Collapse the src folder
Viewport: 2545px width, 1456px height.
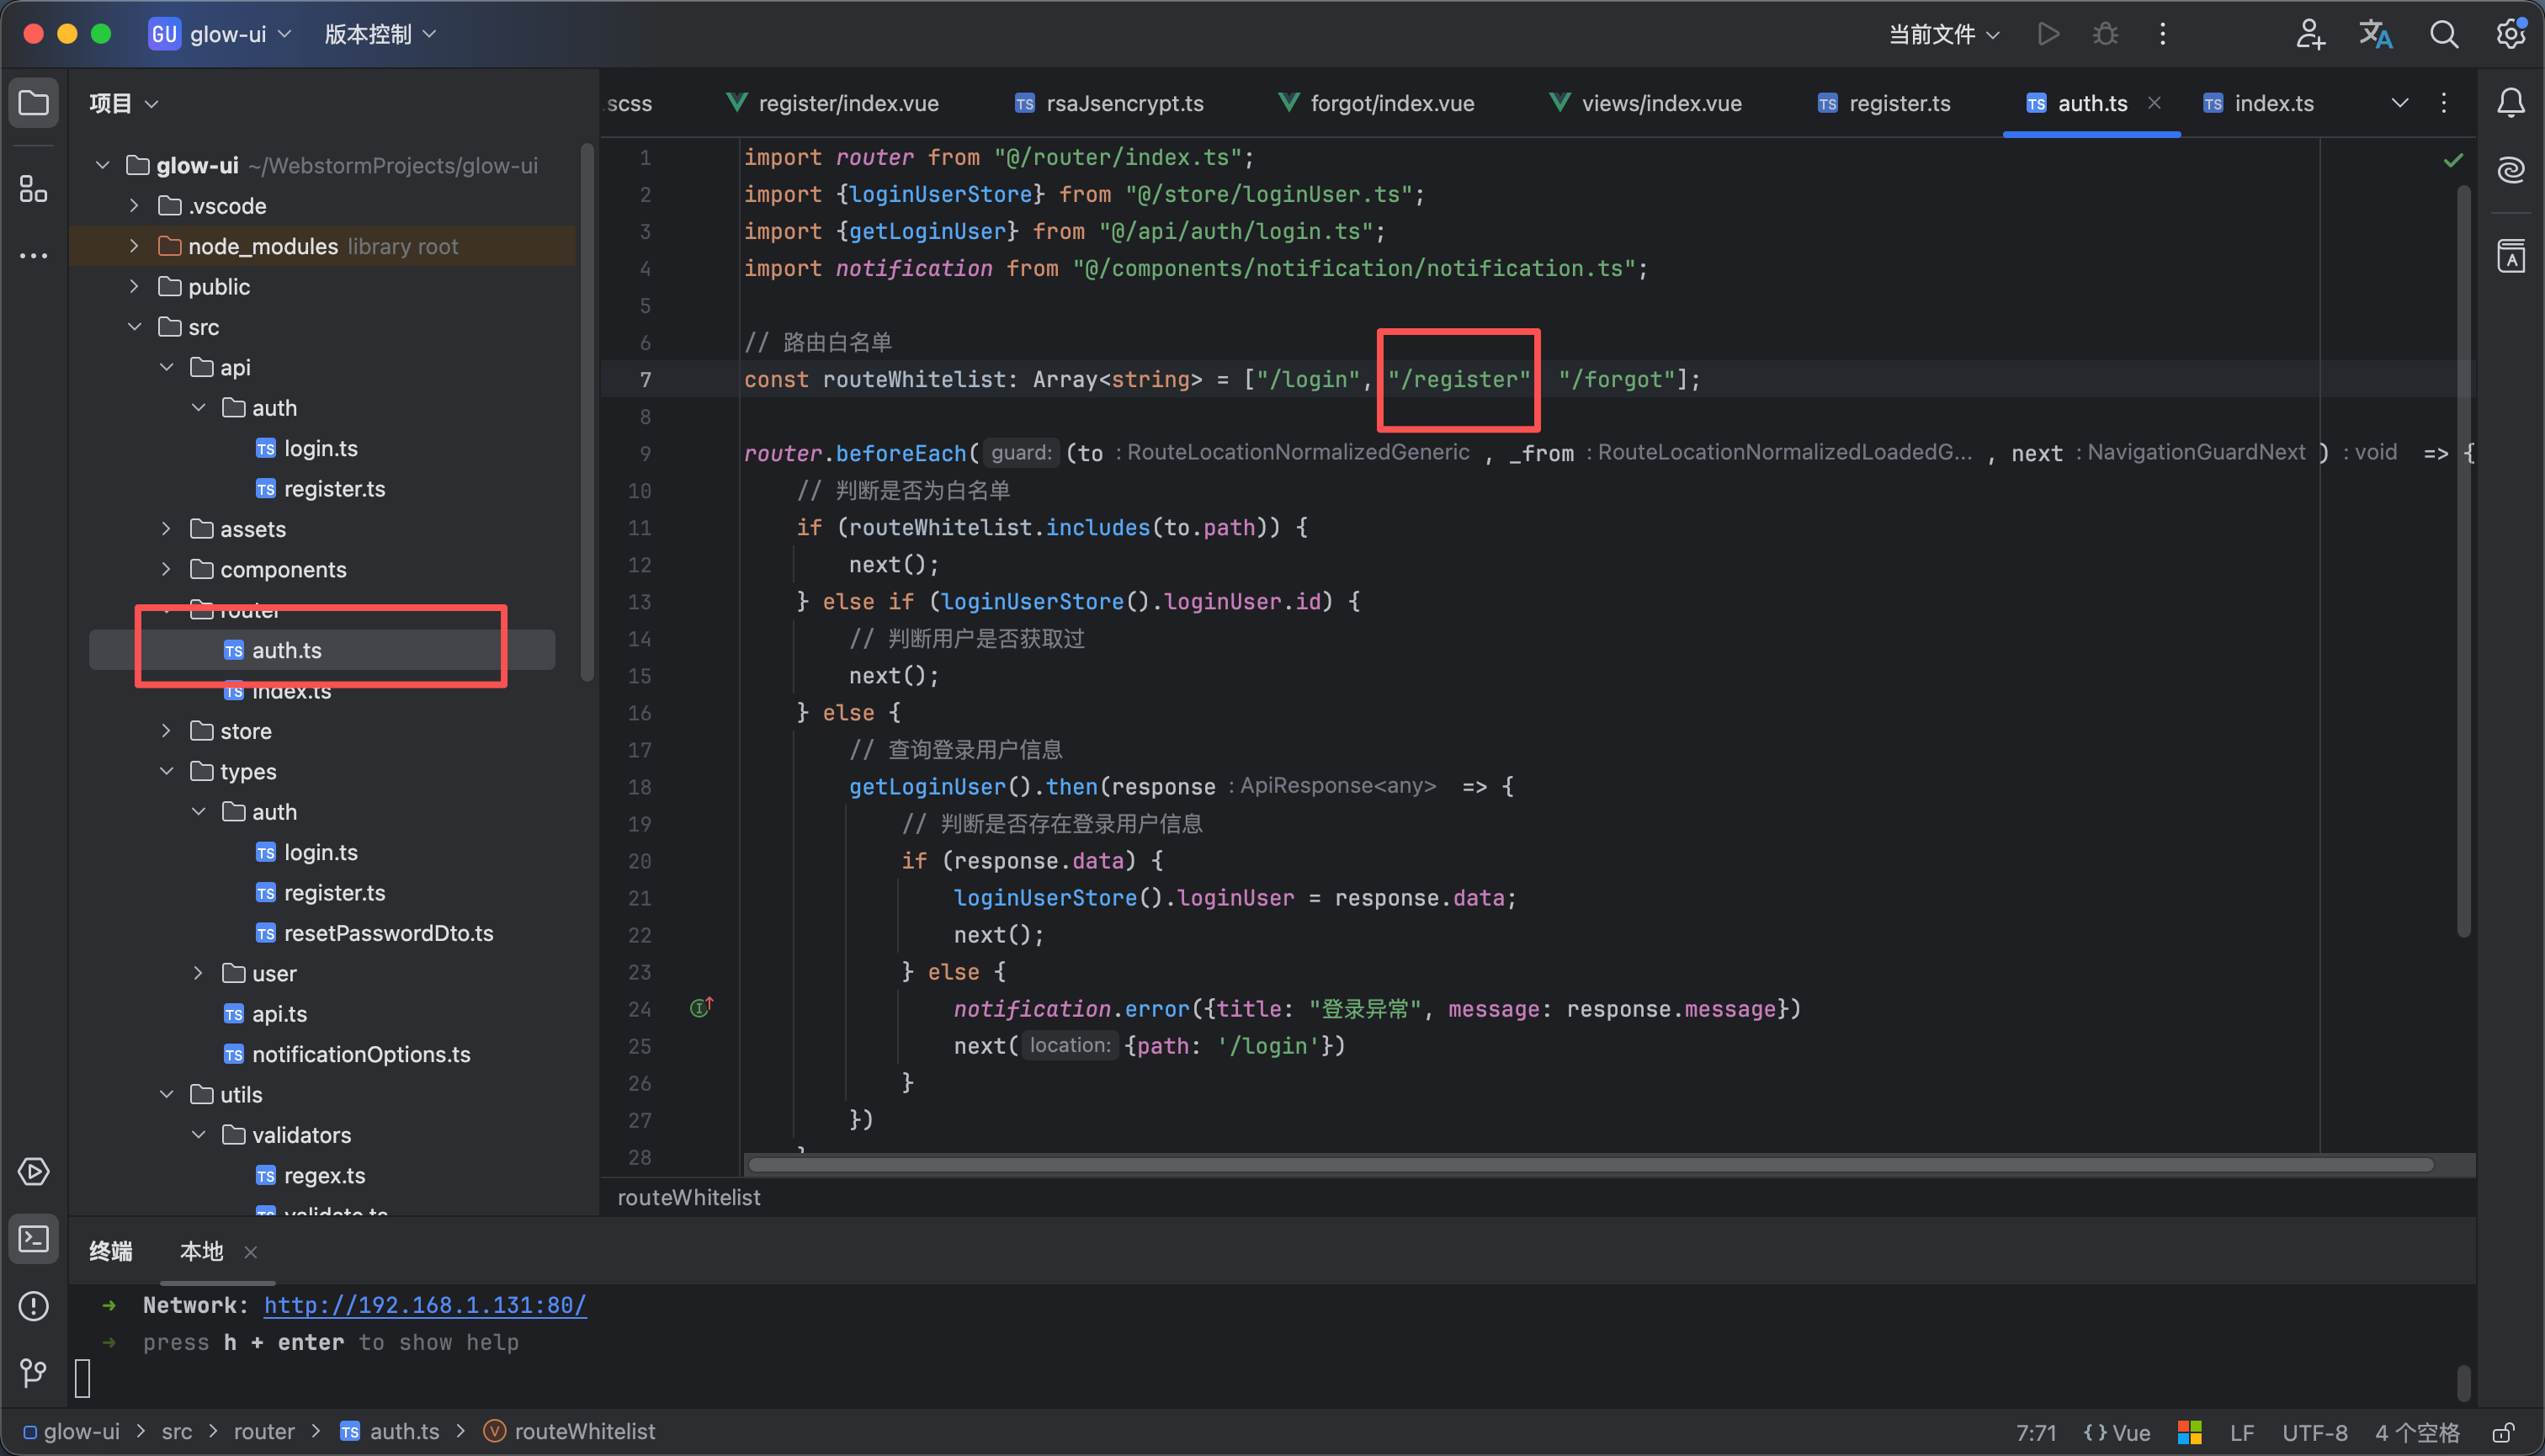[135, 327]
